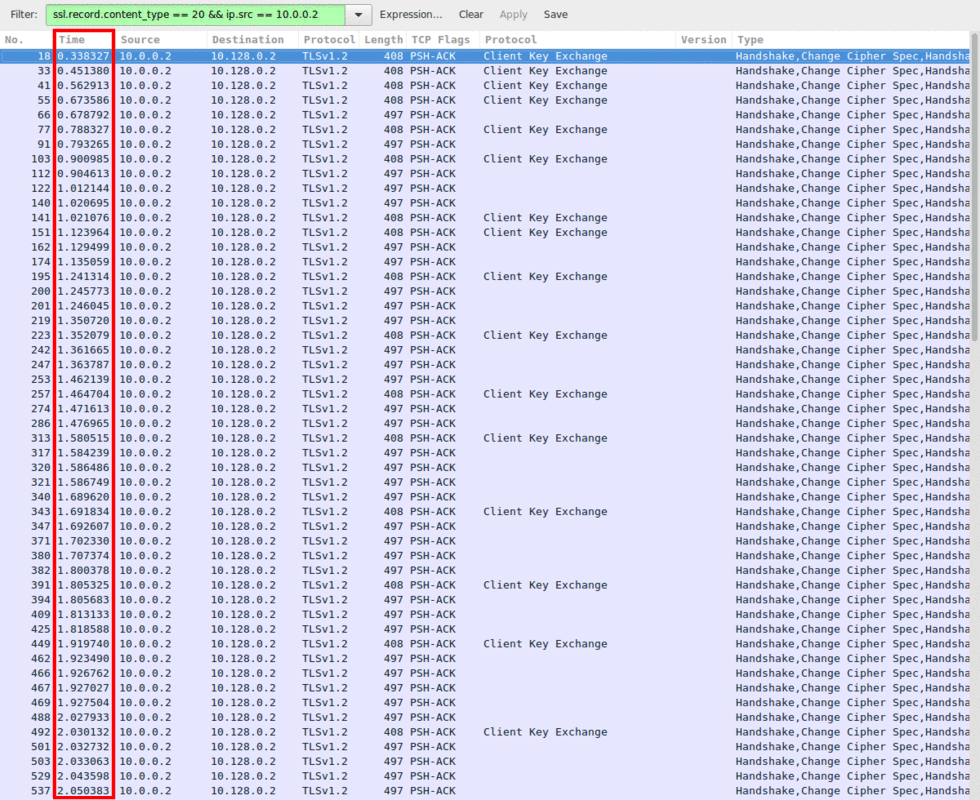Select packet 380 at time 1.707374
980x800 pixels.
click(x=485, y=556)
